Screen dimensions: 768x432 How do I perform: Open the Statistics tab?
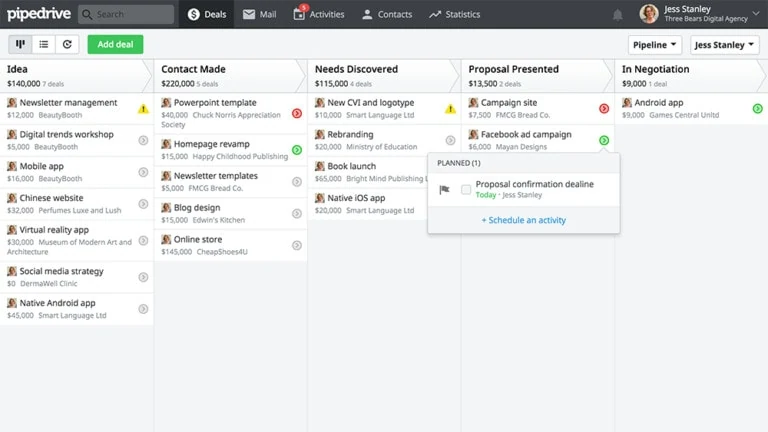tap(455, 14)
